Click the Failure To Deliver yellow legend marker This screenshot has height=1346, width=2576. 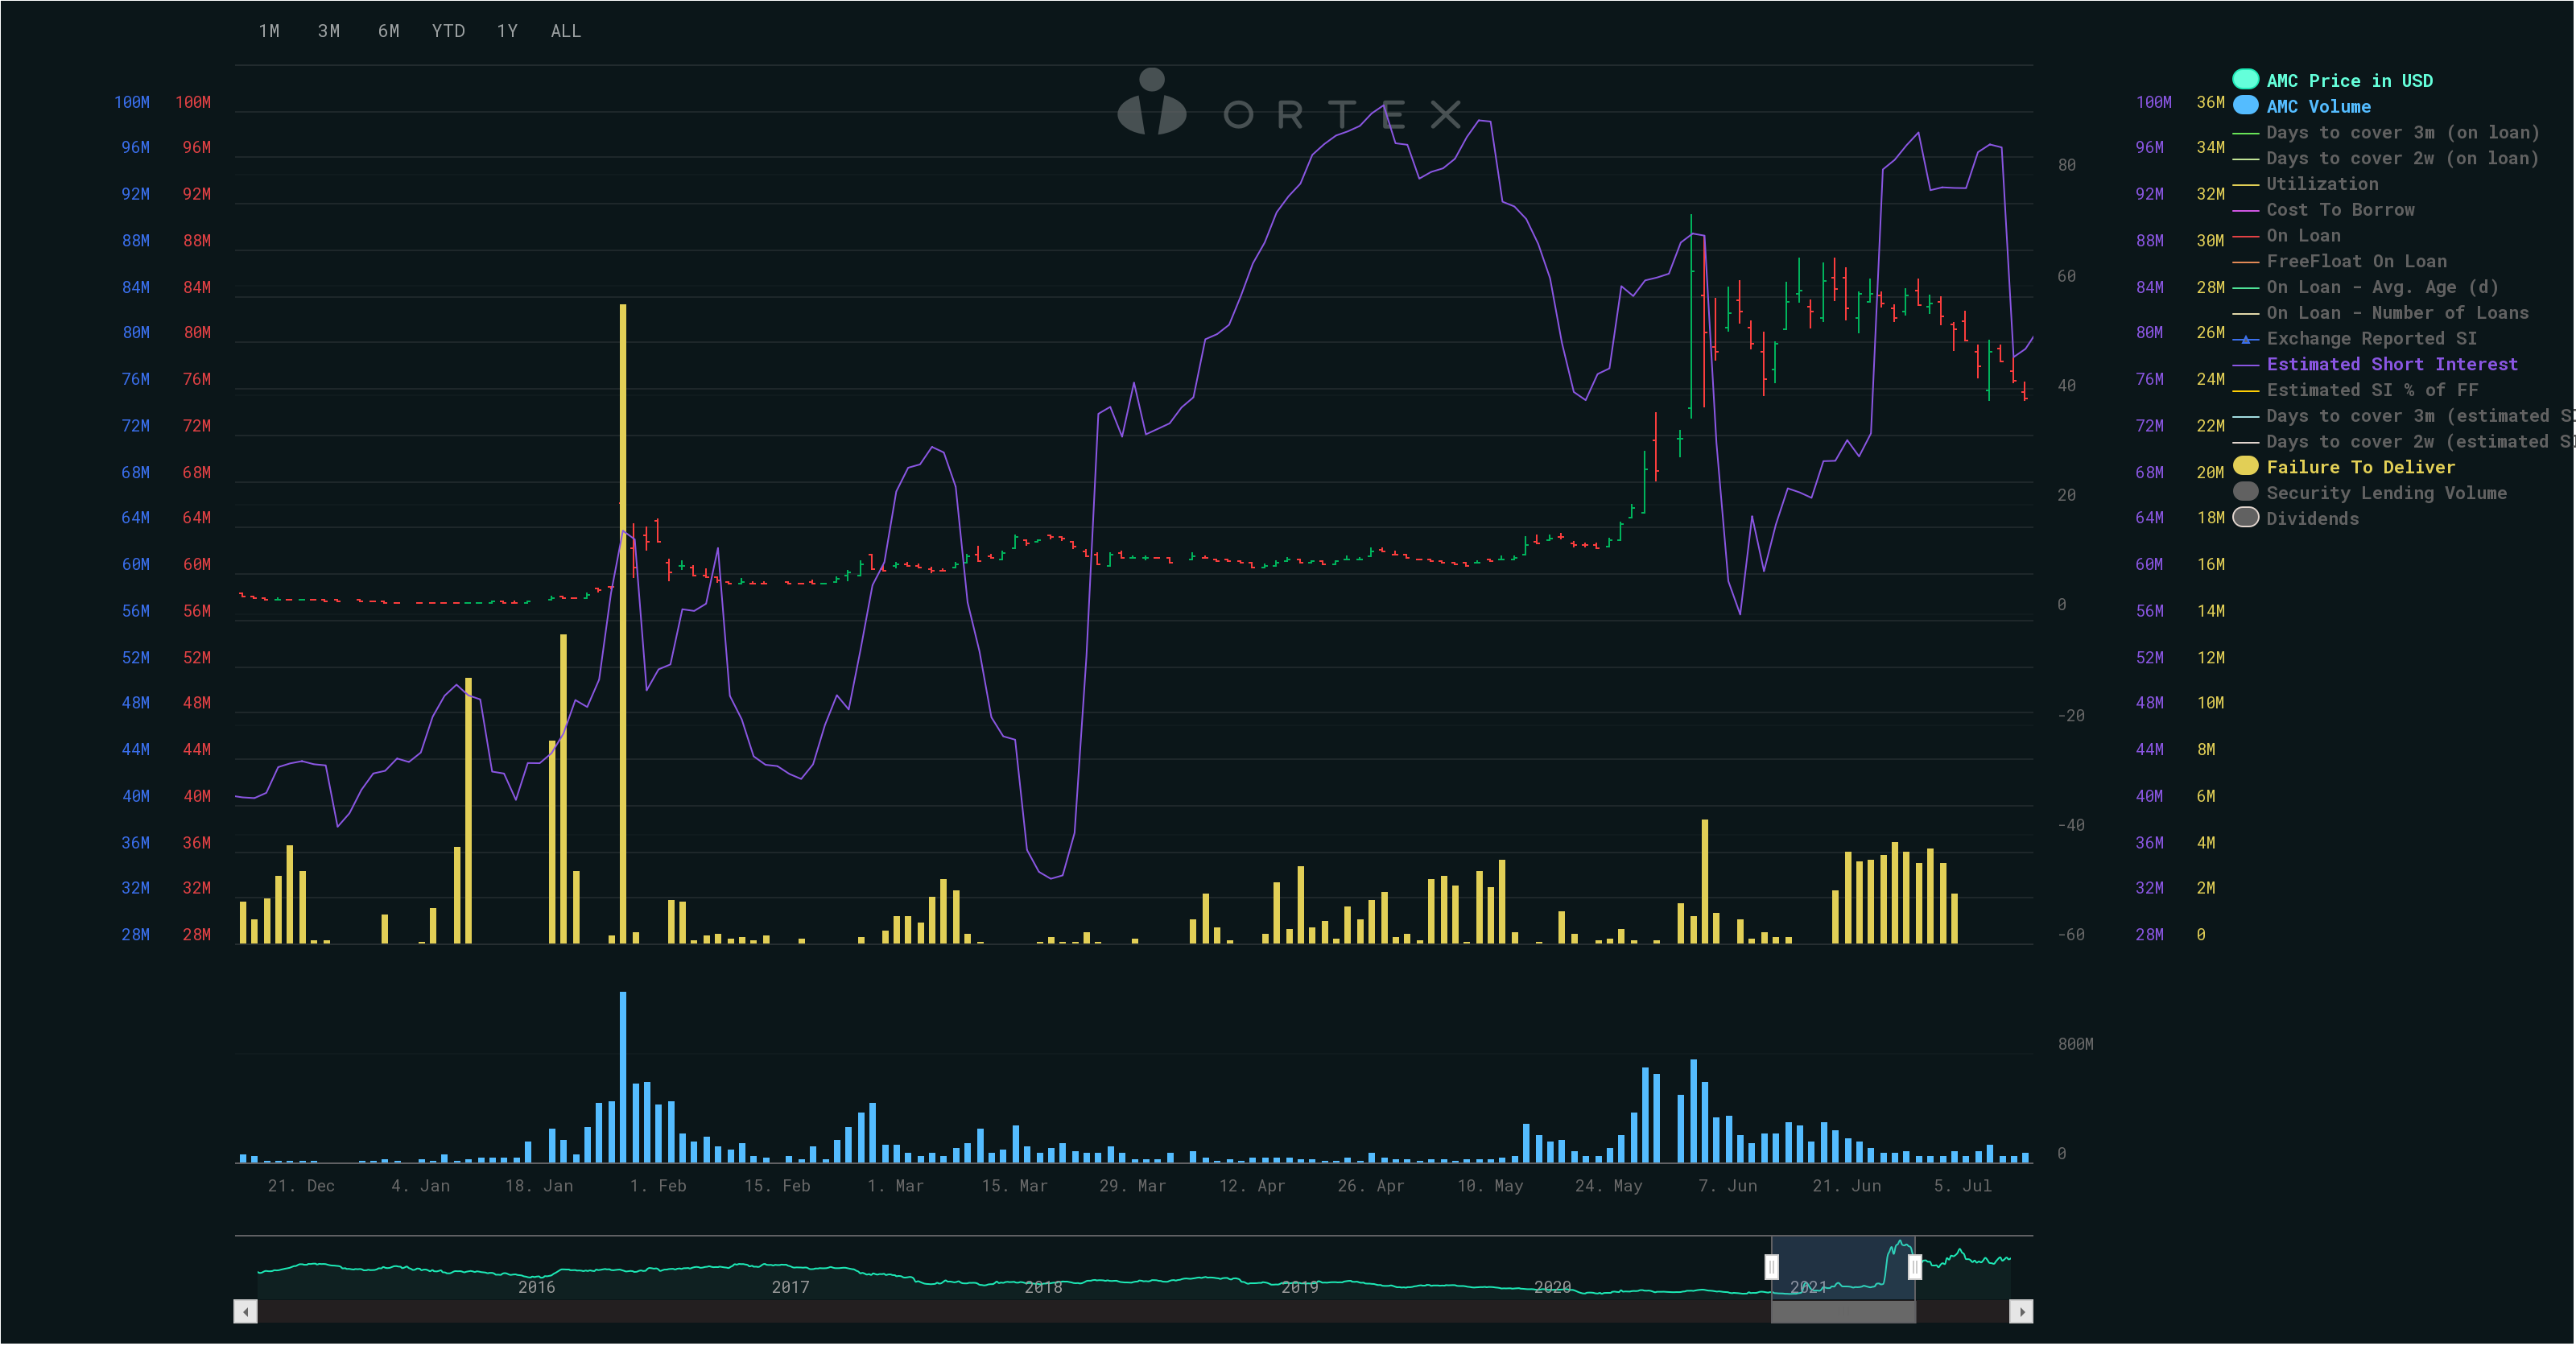click(2245, 466)
